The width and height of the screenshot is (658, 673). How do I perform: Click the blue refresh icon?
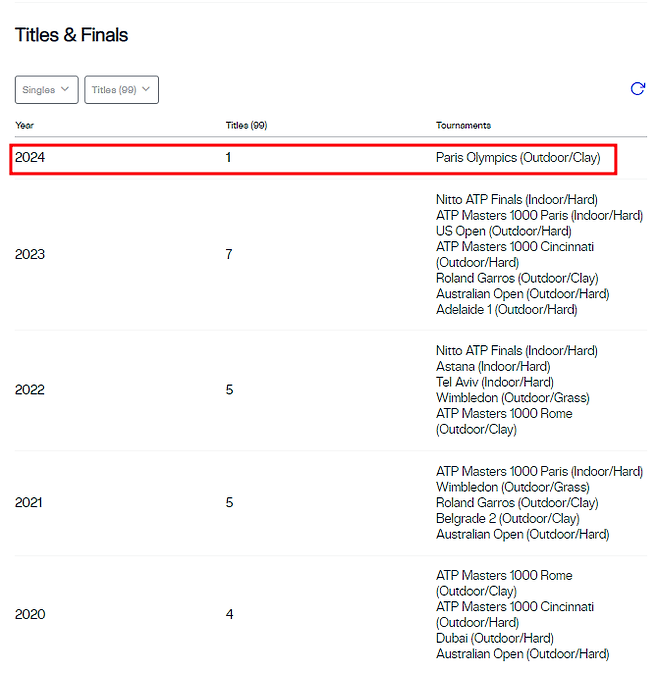(x=637, y=89)
